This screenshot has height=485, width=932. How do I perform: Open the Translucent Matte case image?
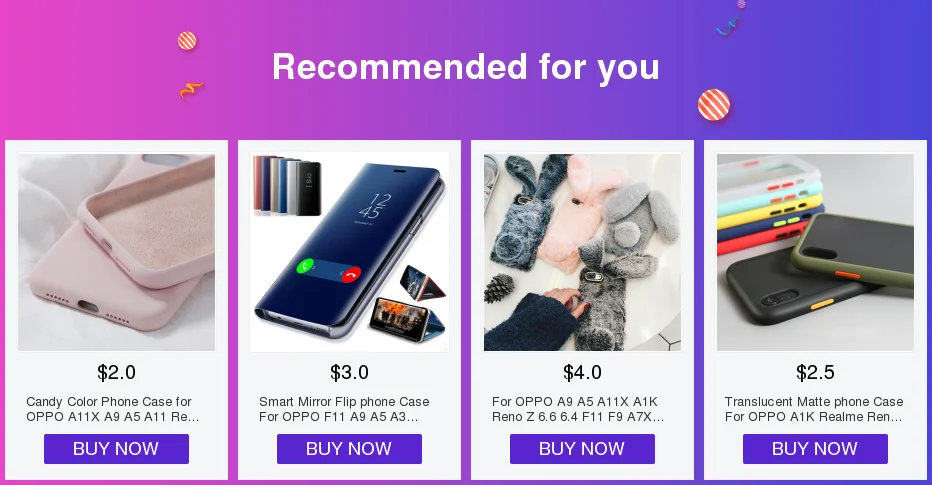point(816,252)
